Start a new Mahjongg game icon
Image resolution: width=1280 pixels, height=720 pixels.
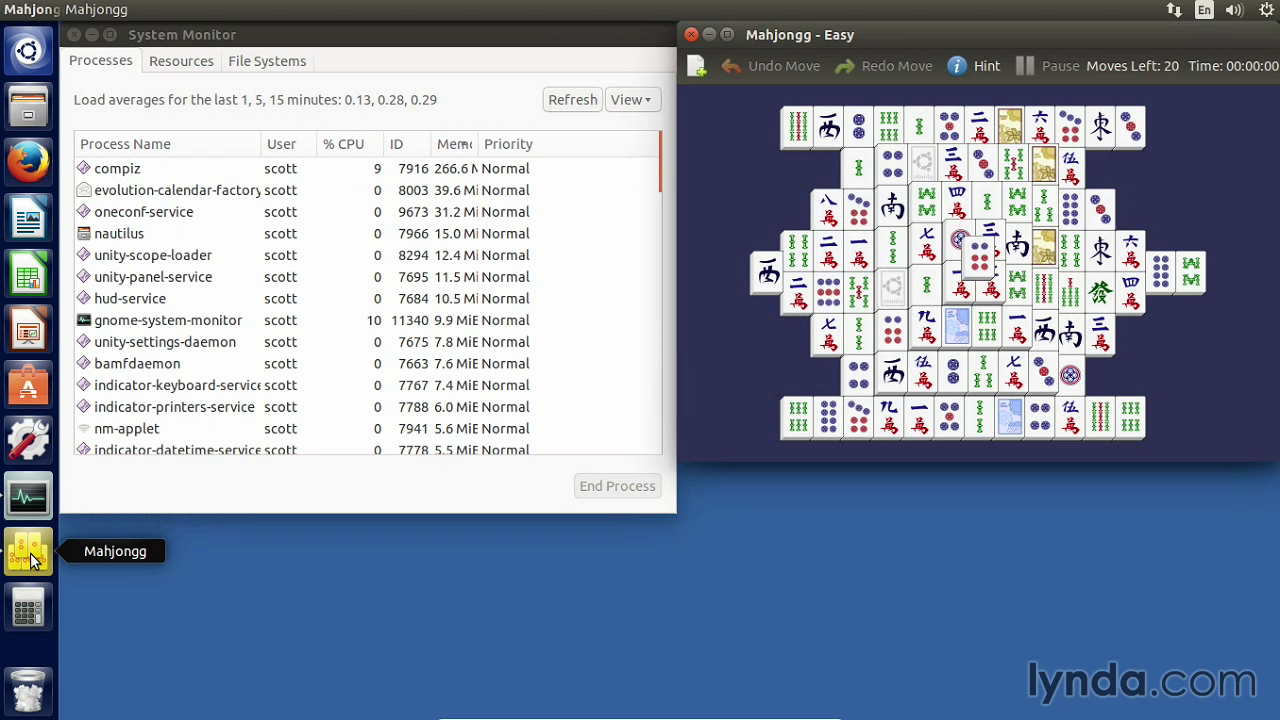(x=697, y=66)
